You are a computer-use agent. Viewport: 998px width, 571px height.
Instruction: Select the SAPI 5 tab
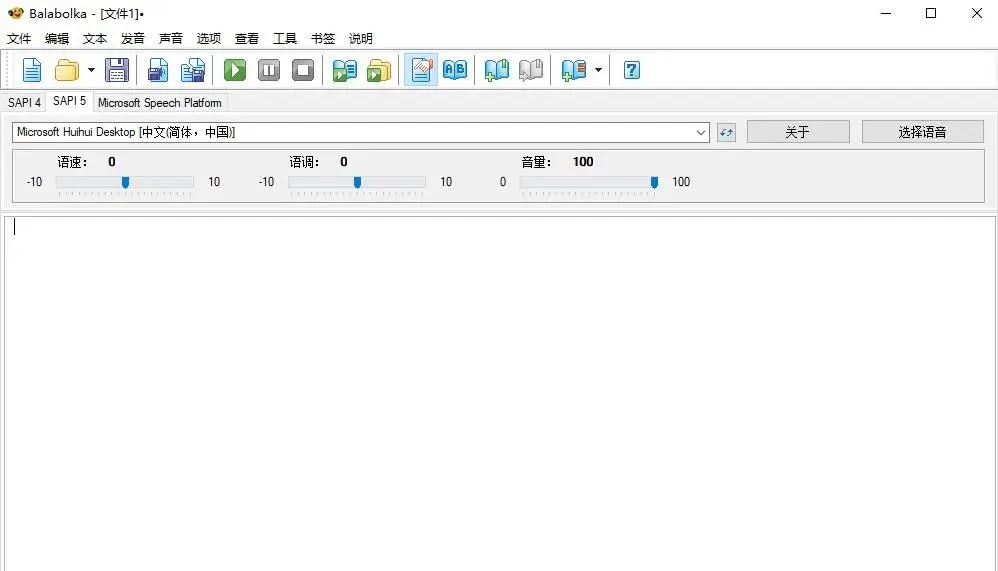pyautogui.click(x=69, y=101)
